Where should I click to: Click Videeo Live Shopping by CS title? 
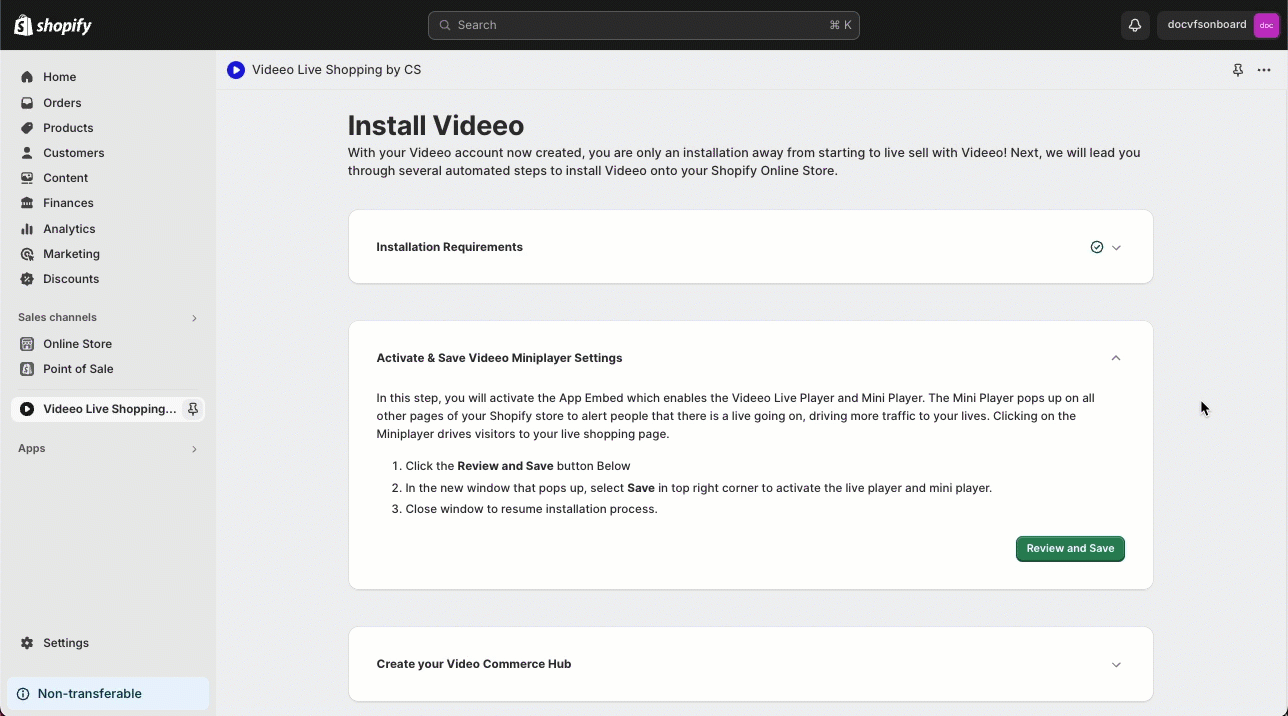[336, 70]
